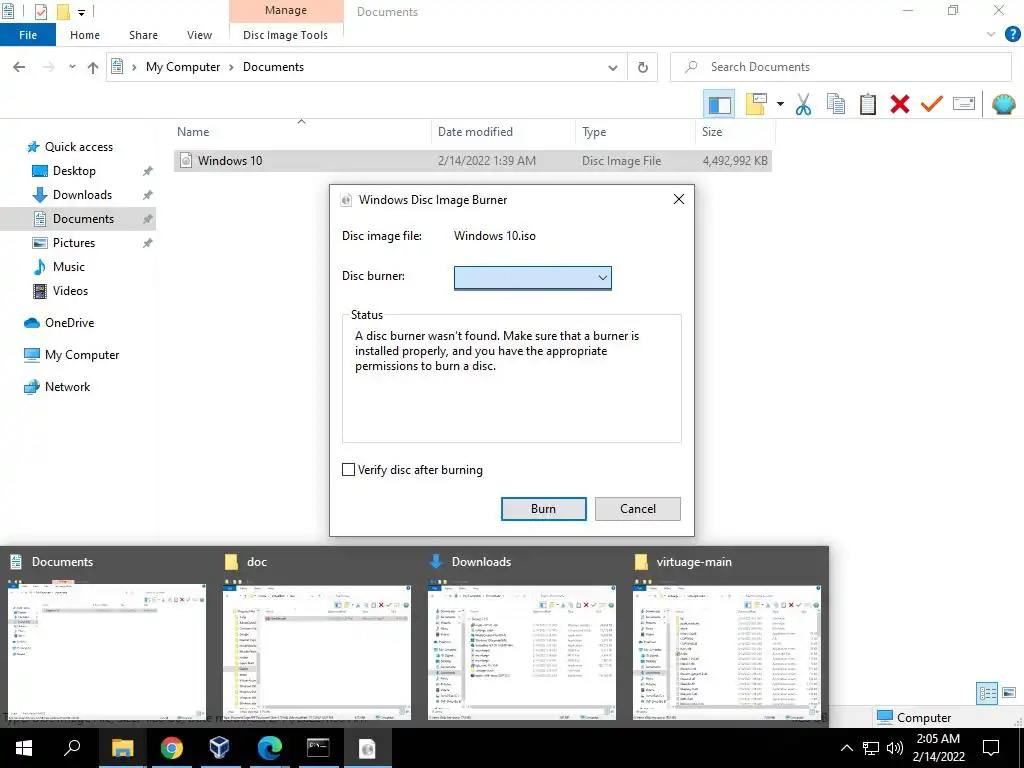Toggle the navigation pane toolbar icon
The image size is (1024, 768).
(x=719, y=104)
